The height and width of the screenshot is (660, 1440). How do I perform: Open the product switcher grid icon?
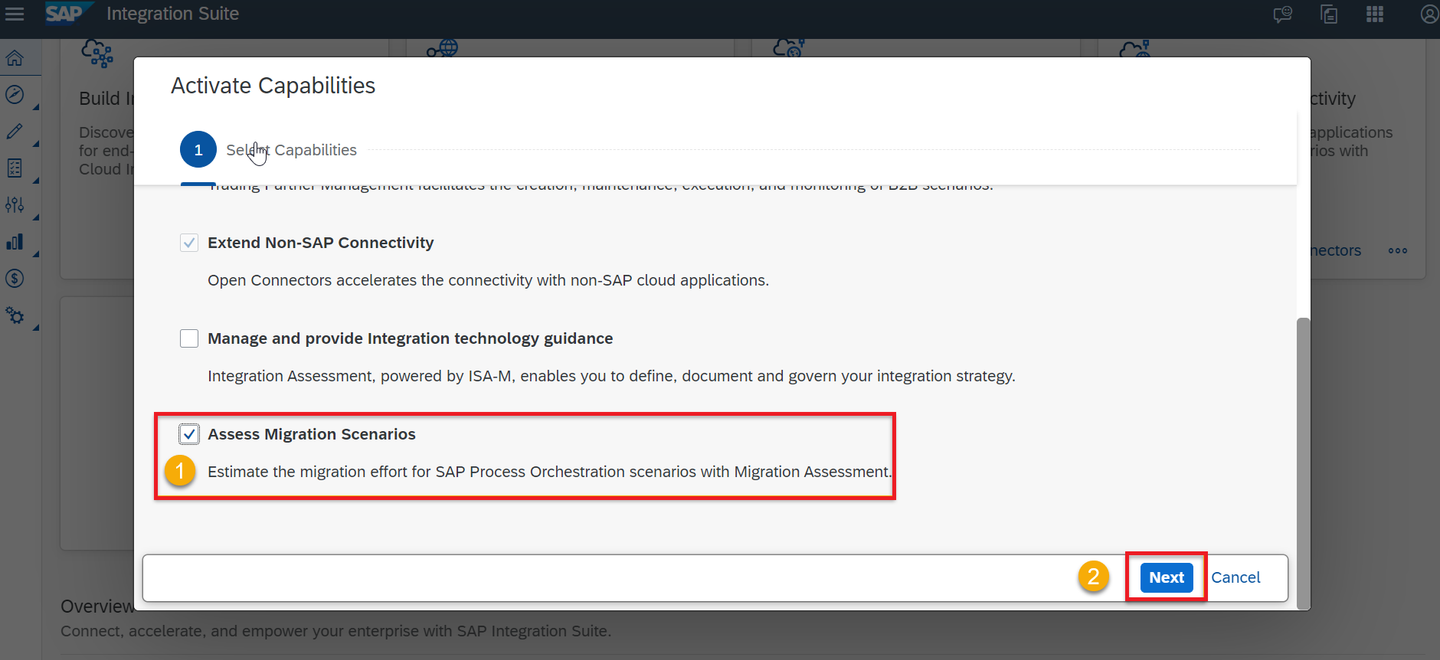pyautogui.click(x=1375, y=14)
